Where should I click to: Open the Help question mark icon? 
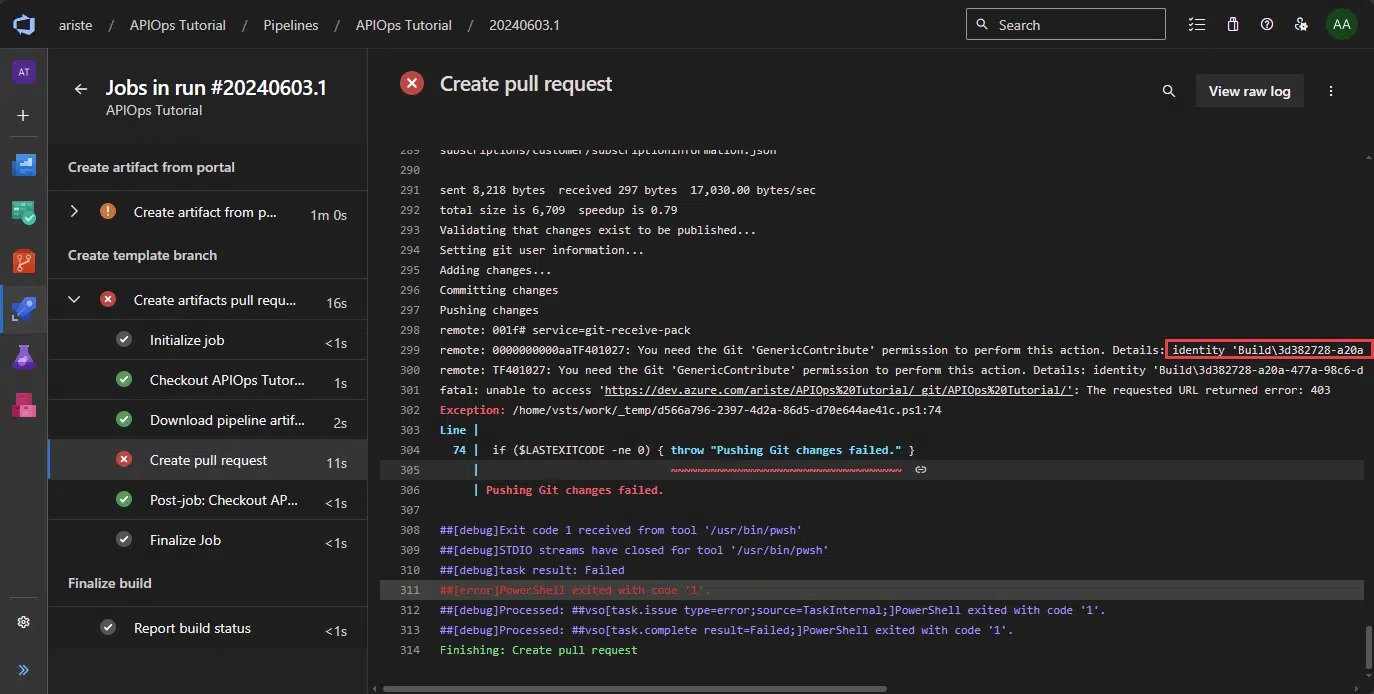[1267, 23]
